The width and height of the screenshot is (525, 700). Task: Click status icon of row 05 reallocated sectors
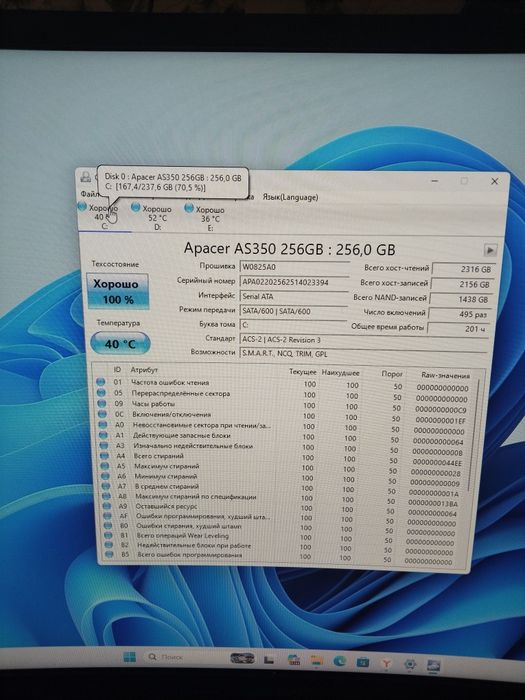(101, 392)
